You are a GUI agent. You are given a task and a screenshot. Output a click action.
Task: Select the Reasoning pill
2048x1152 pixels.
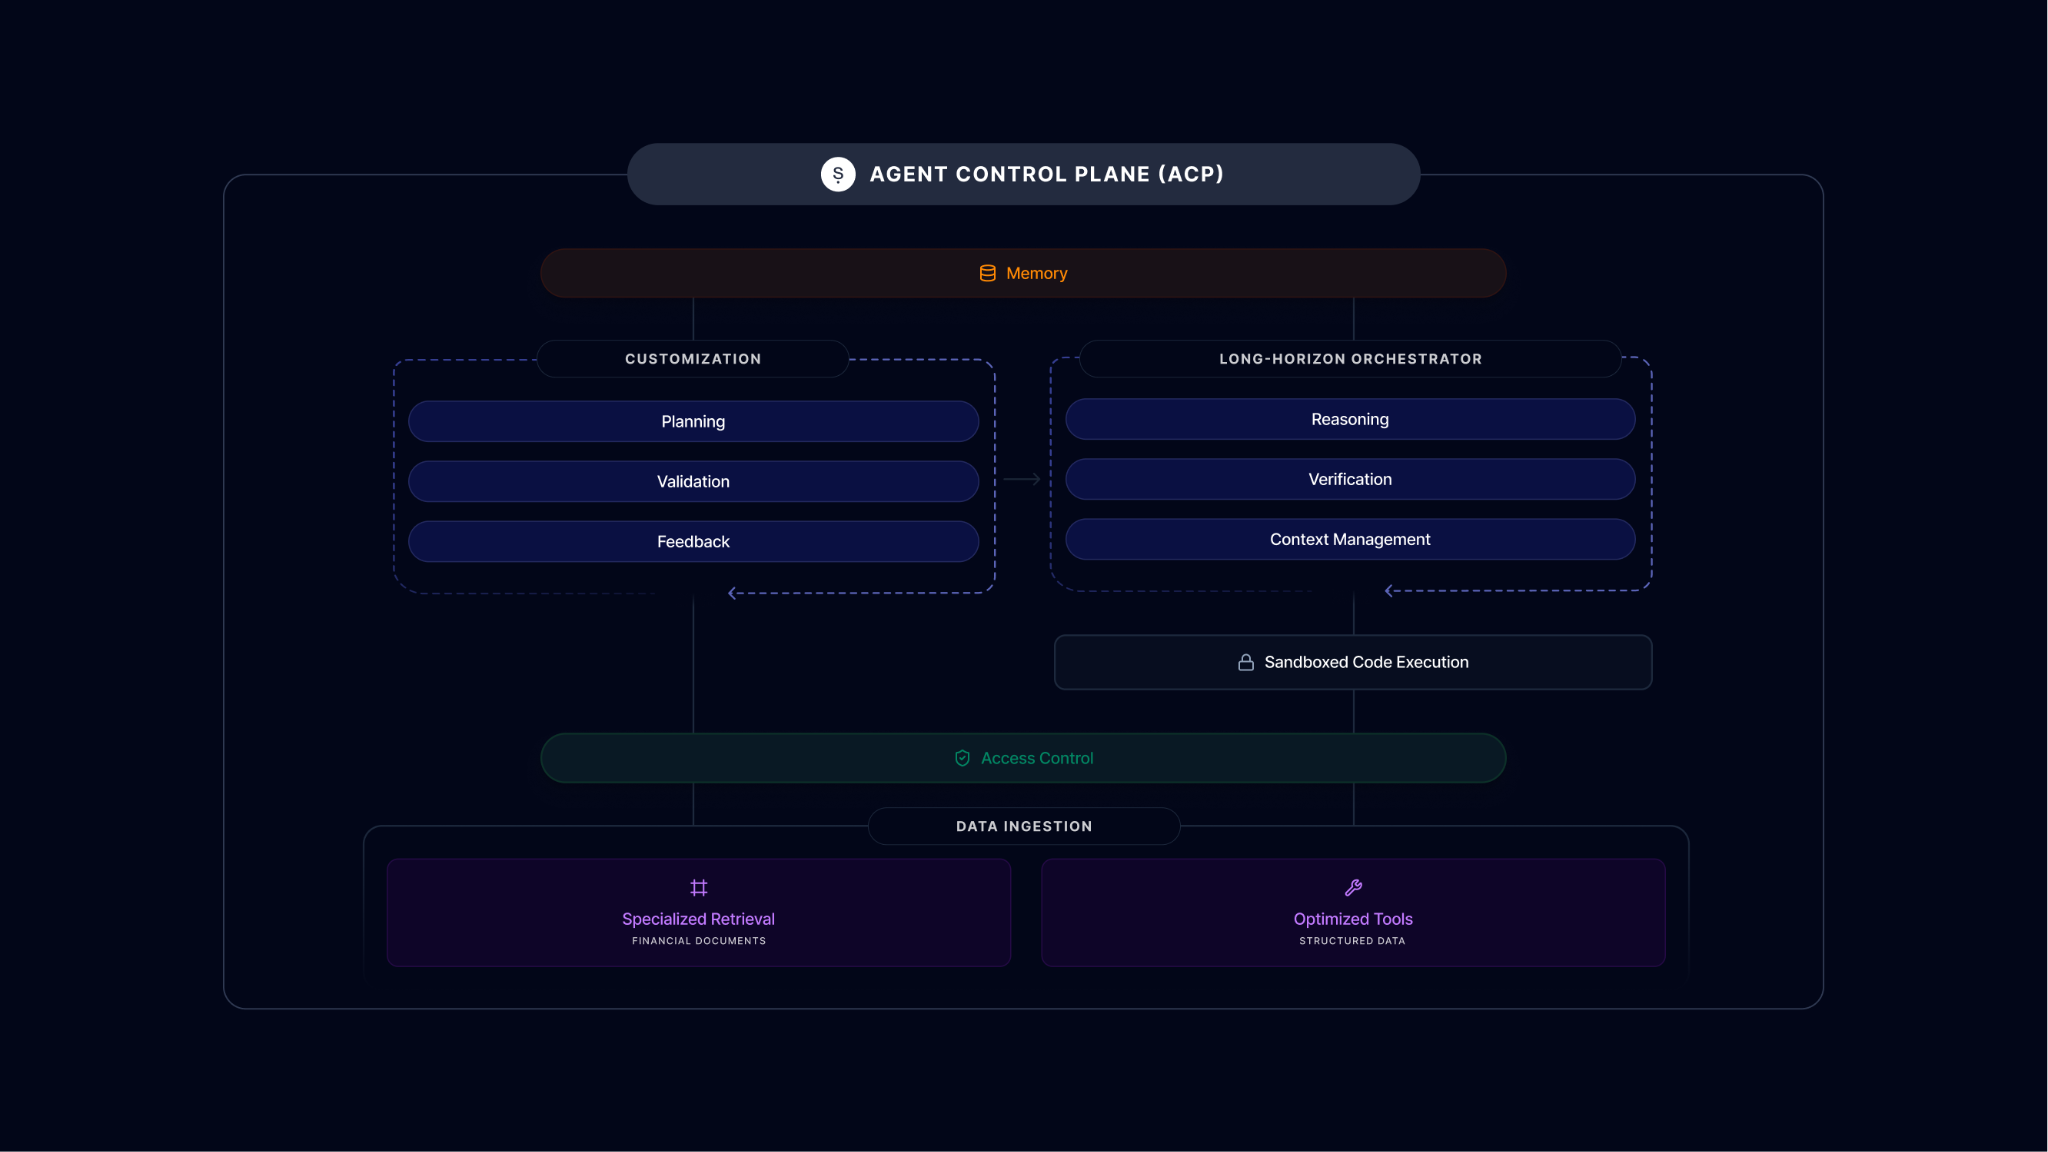coord(1350,419)
